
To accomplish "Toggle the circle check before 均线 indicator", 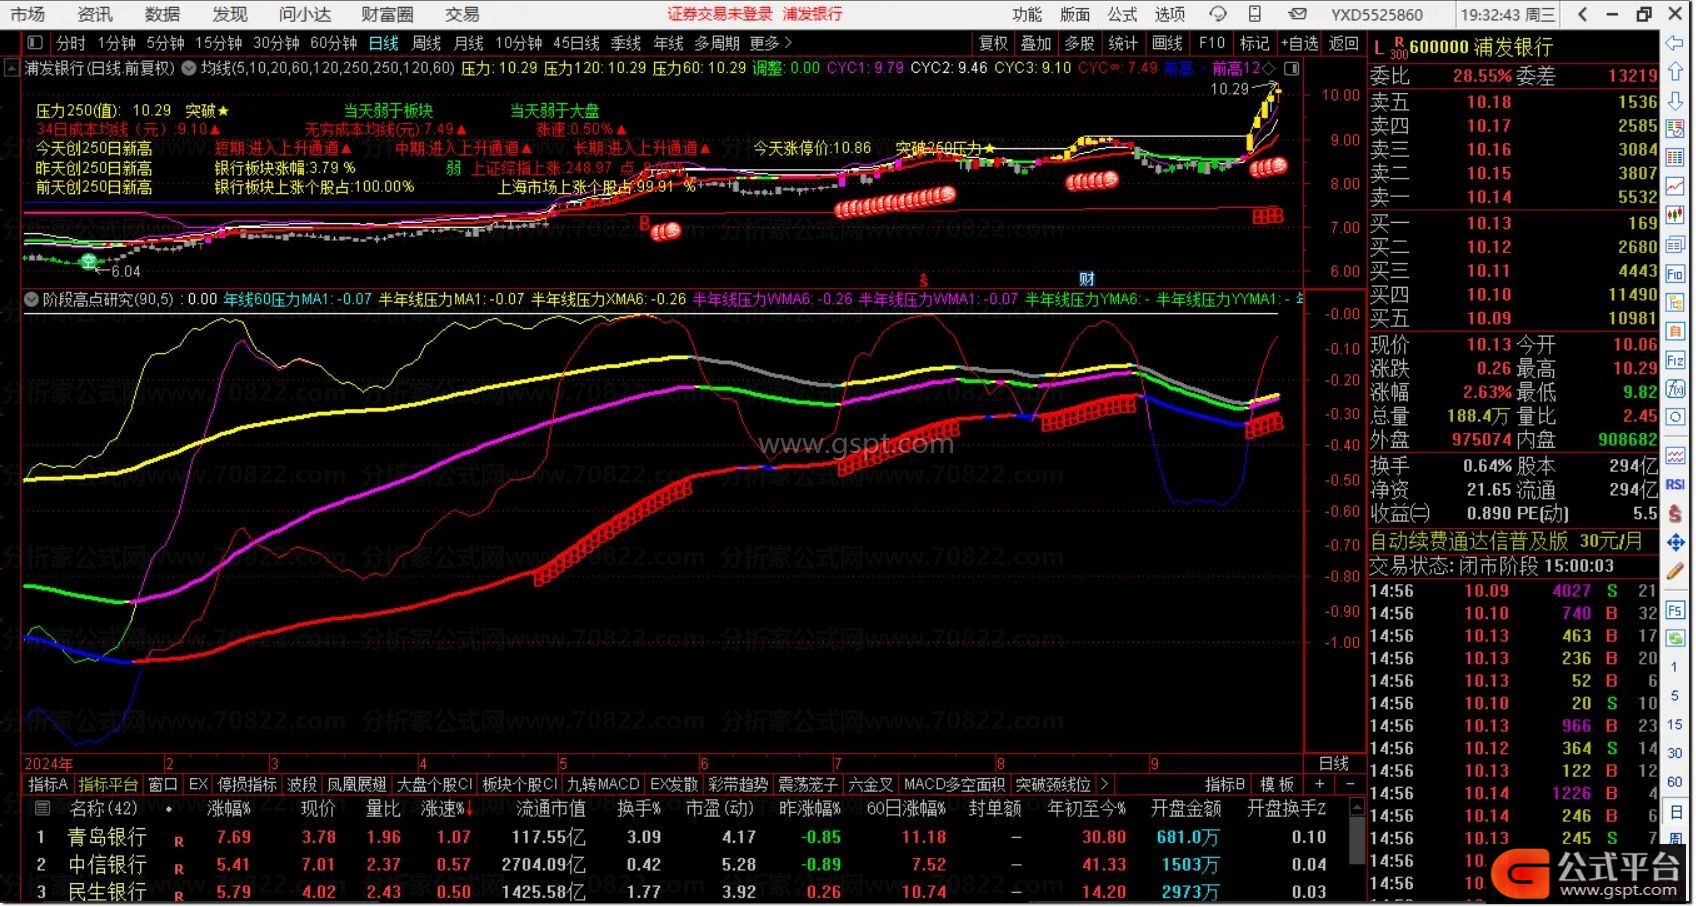I will (188, 69).
